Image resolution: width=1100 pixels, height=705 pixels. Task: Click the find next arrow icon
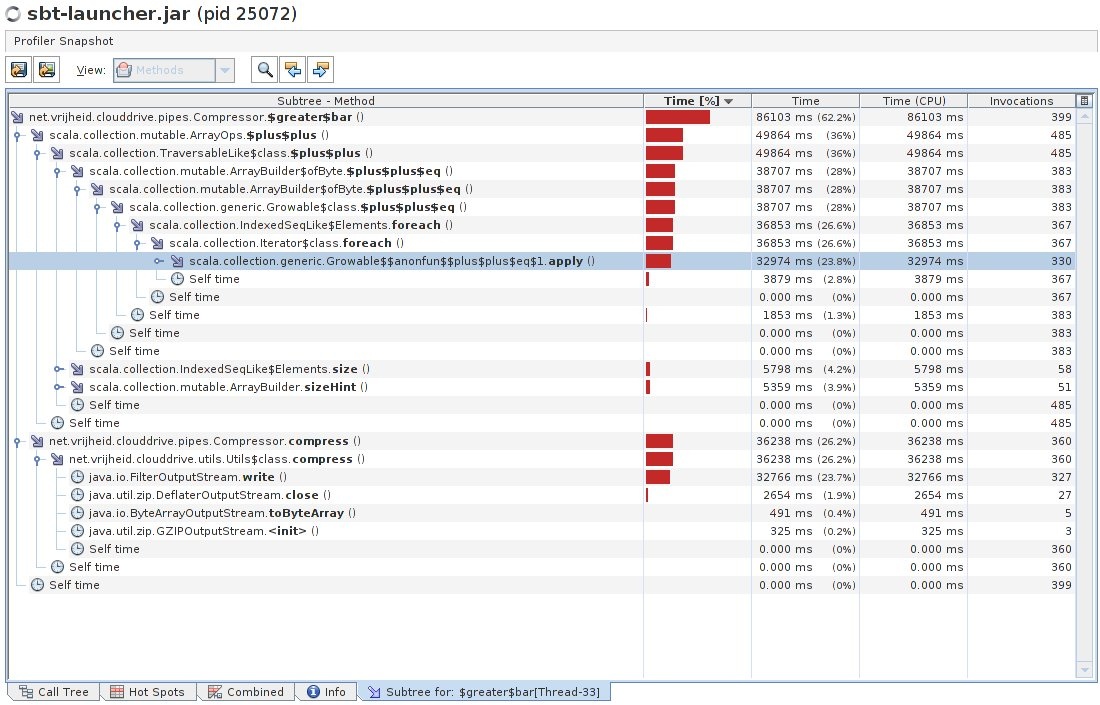click(321, 70)
